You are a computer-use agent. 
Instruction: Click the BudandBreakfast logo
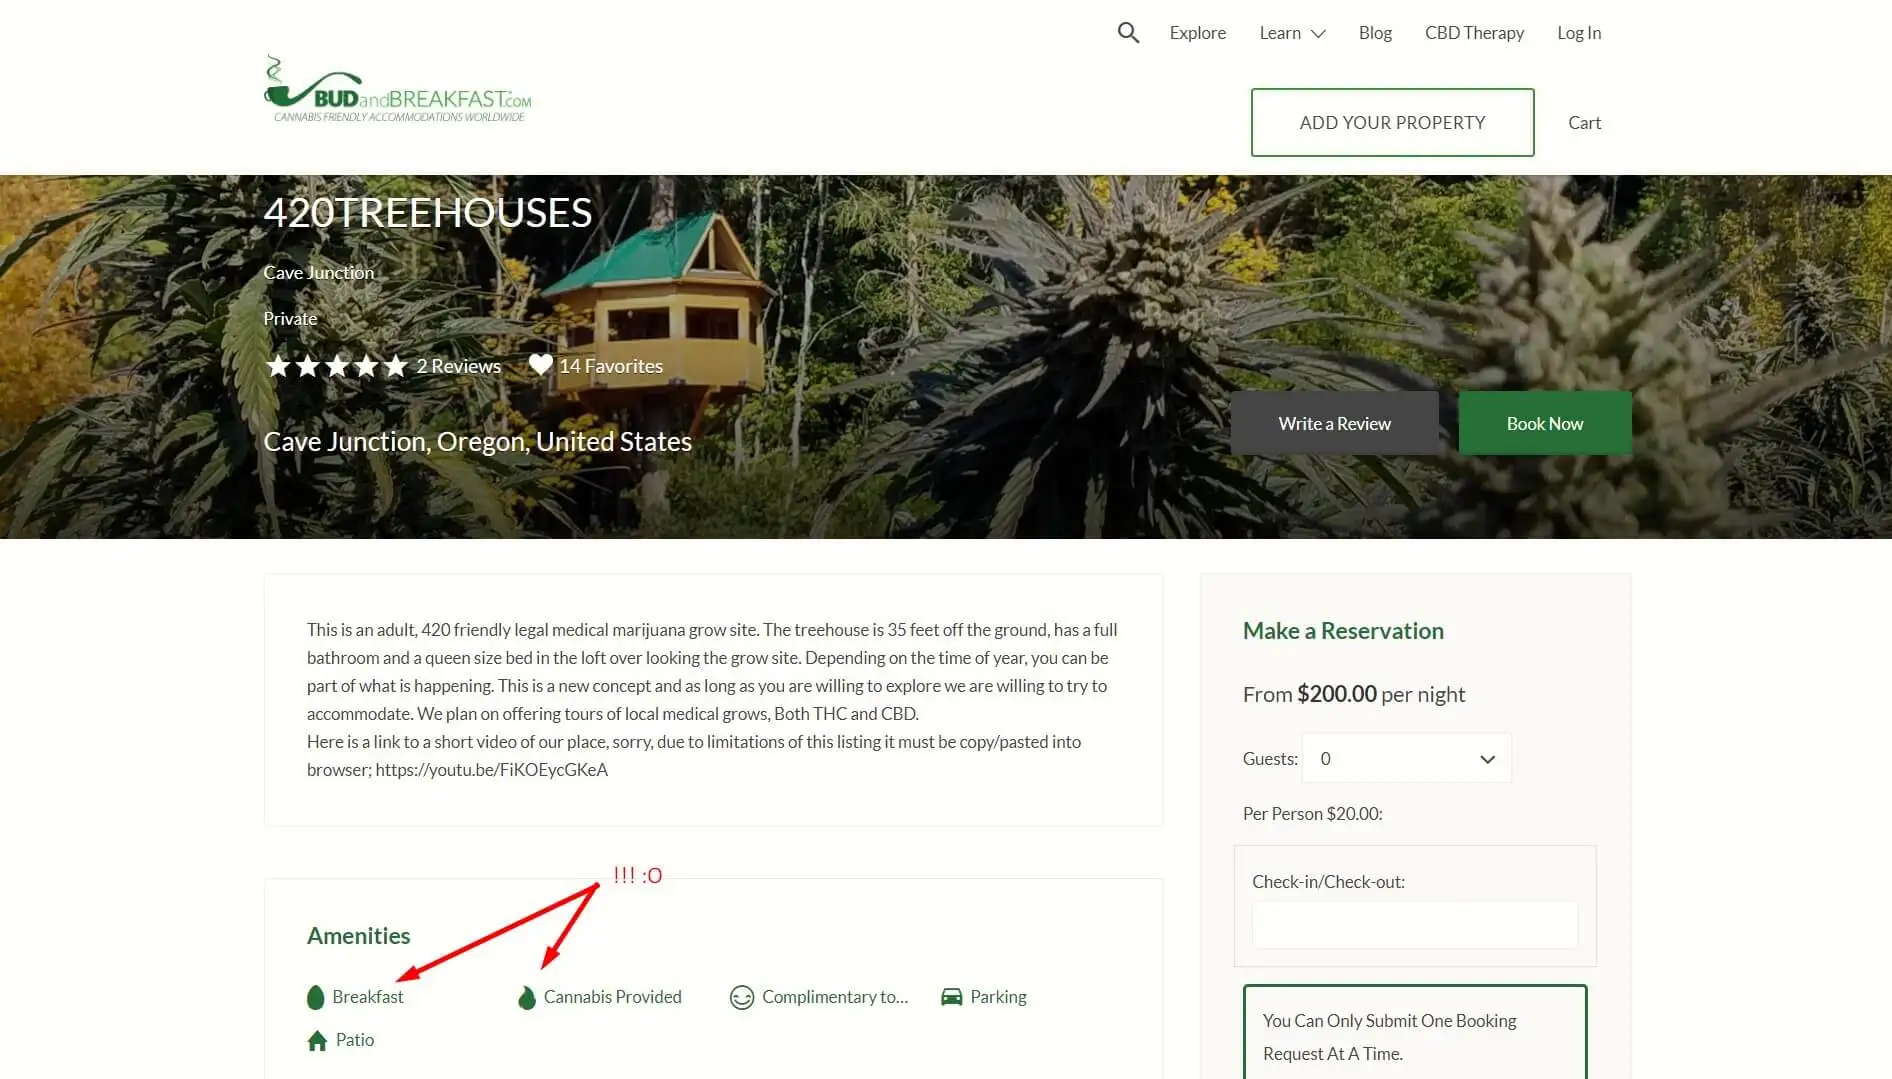[398, 90]
